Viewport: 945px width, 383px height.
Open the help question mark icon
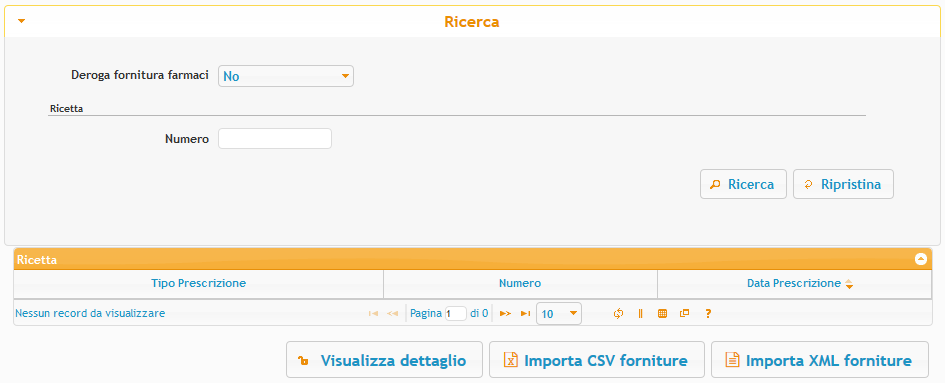click(708, 314)
